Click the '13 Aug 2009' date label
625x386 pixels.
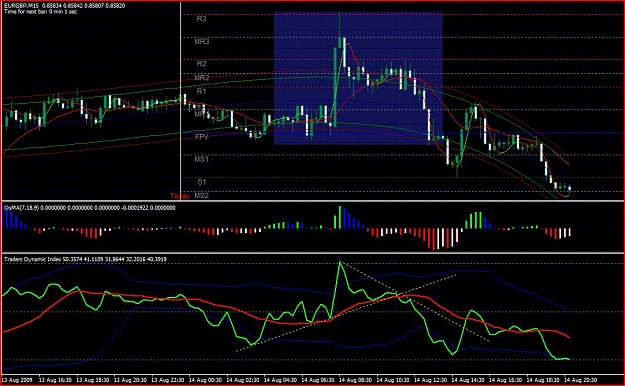click(17, 380)
